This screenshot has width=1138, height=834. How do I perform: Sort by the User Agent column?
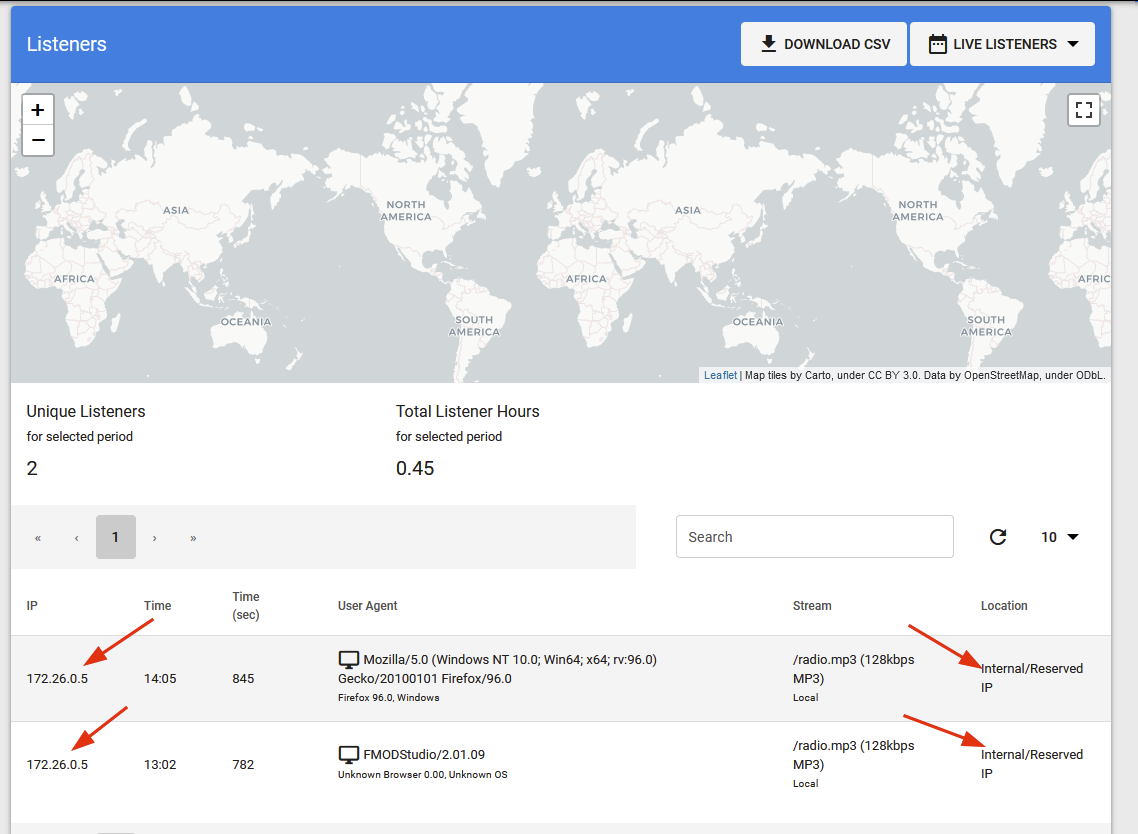(x=368, y=605)
